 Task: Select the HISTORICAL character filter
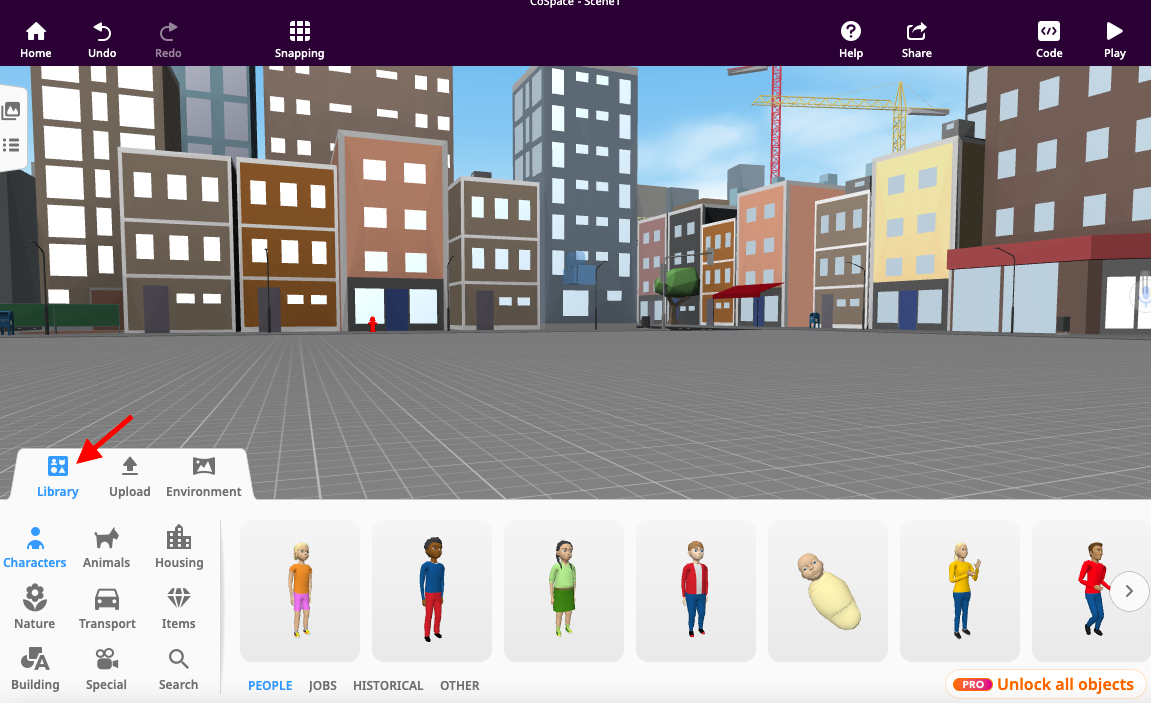(x=388, y=685)
